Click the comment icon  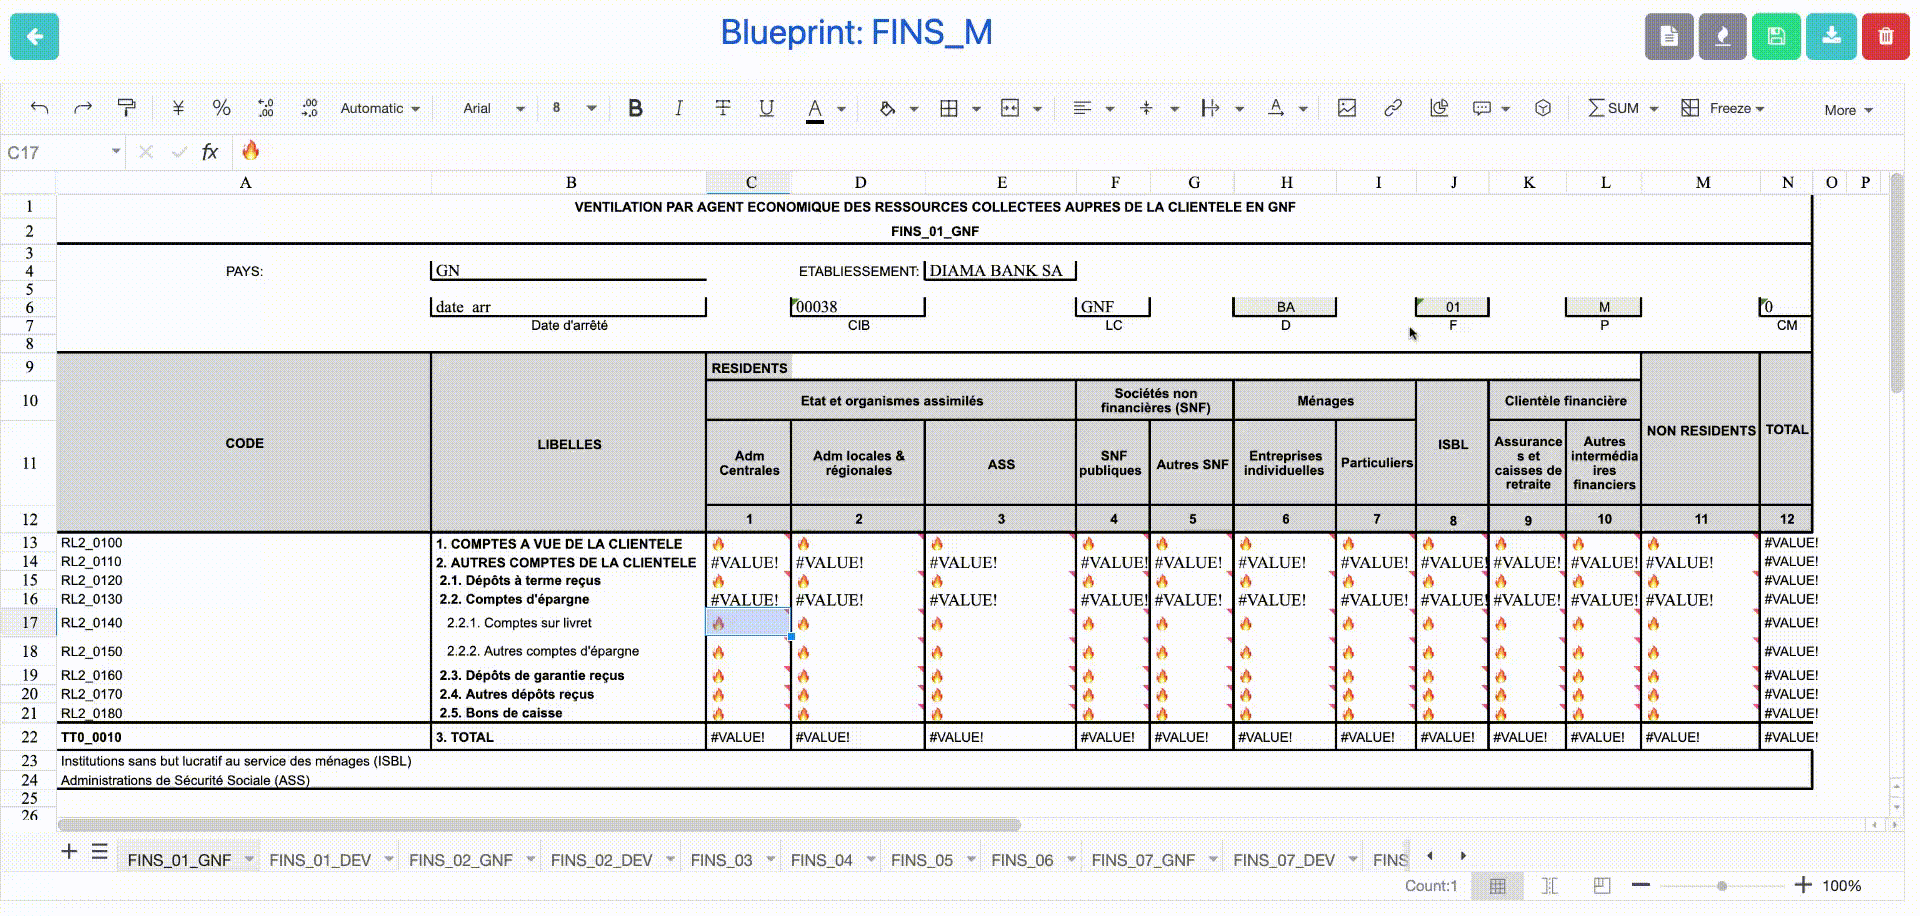pyautogui.click(x=1482, y=108)
